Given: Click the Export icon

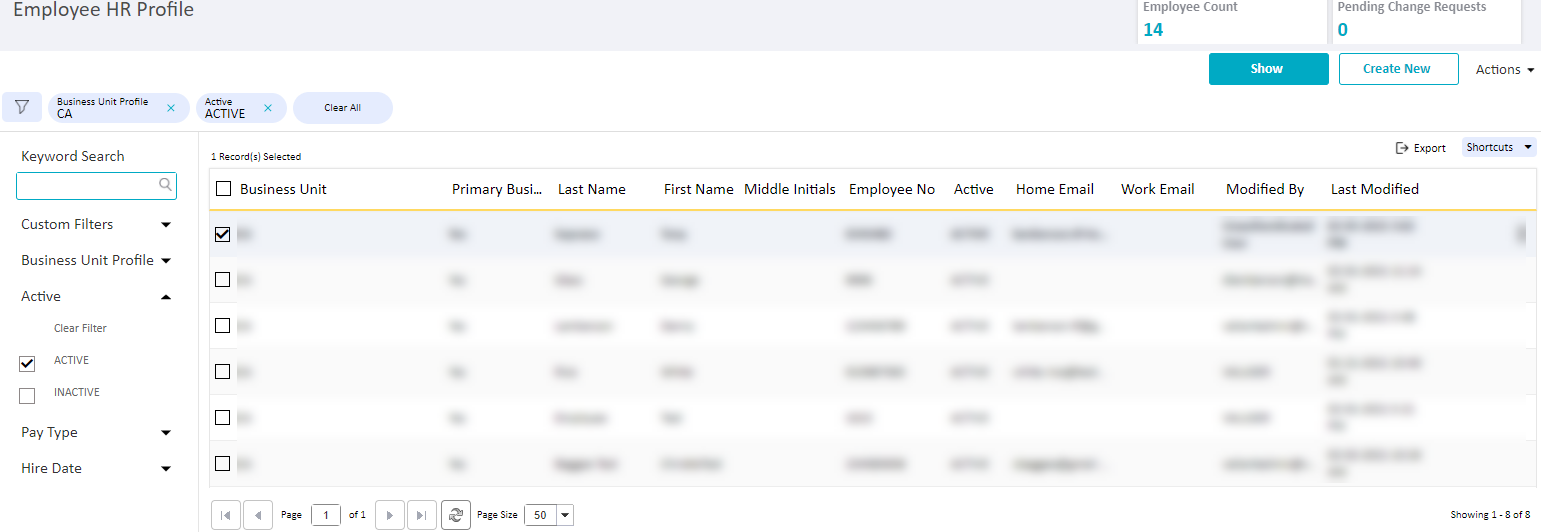Looking at the screenshot, I should coord(1402,148).
